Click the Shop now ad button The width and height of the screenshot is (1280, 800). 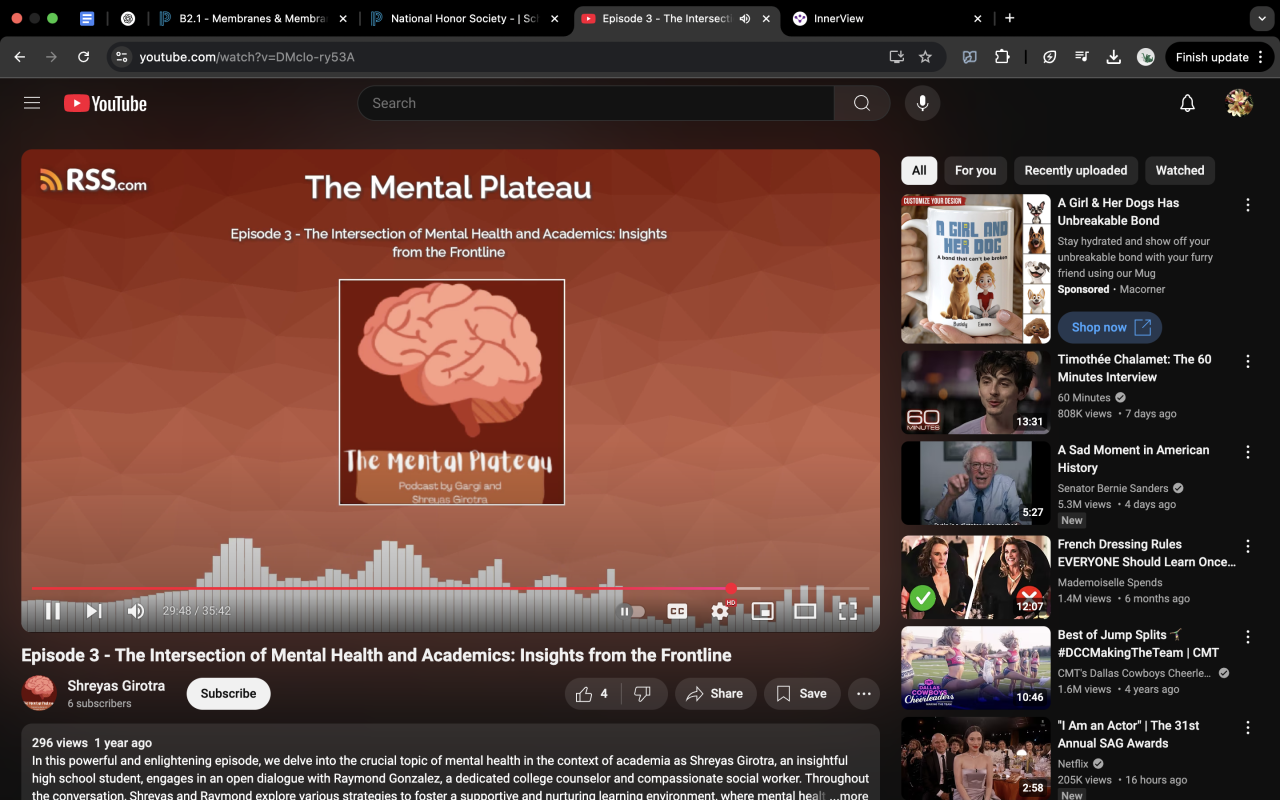pos(1110,327)
